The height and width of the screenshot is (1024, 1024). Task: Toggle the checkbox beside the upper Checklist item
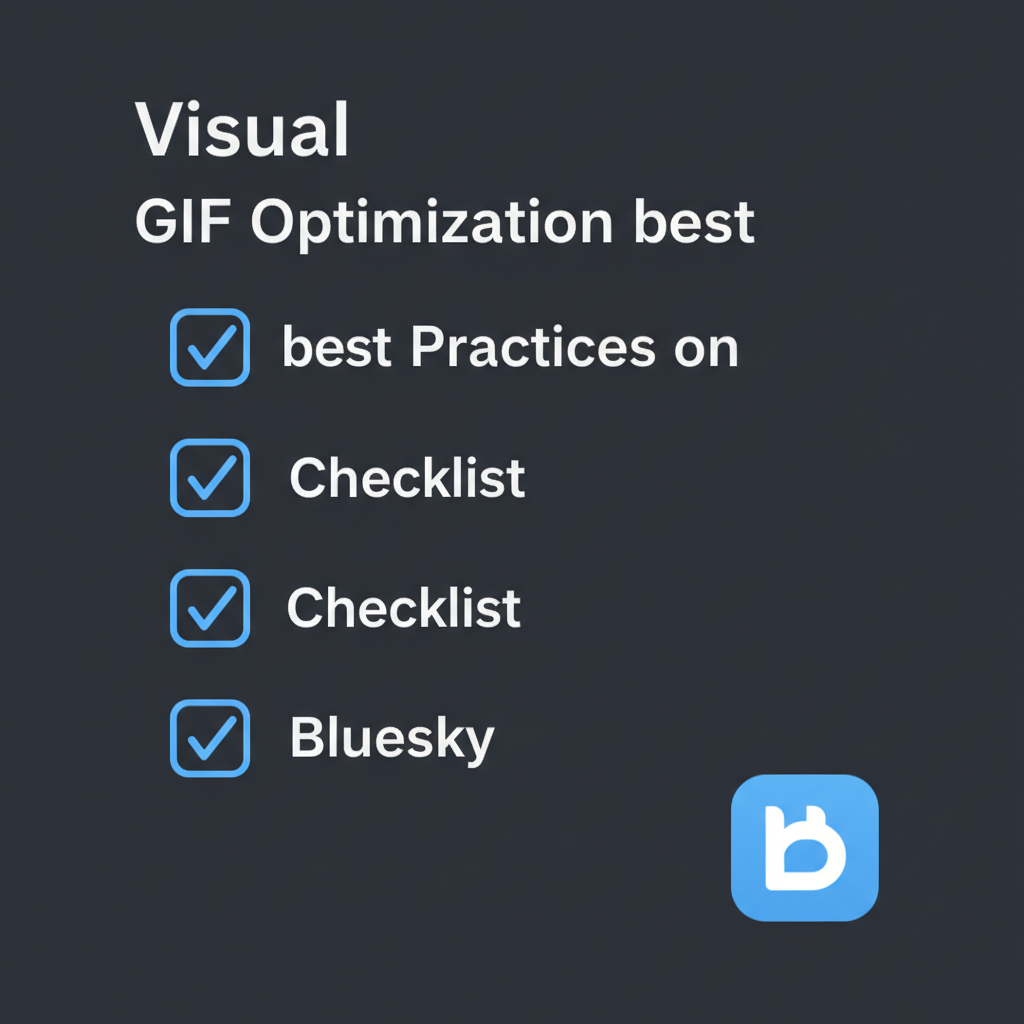210,478
